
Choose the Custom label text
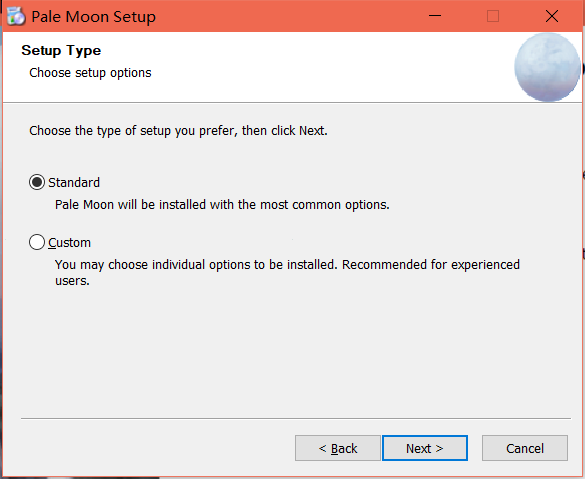(x=69, y=243)
